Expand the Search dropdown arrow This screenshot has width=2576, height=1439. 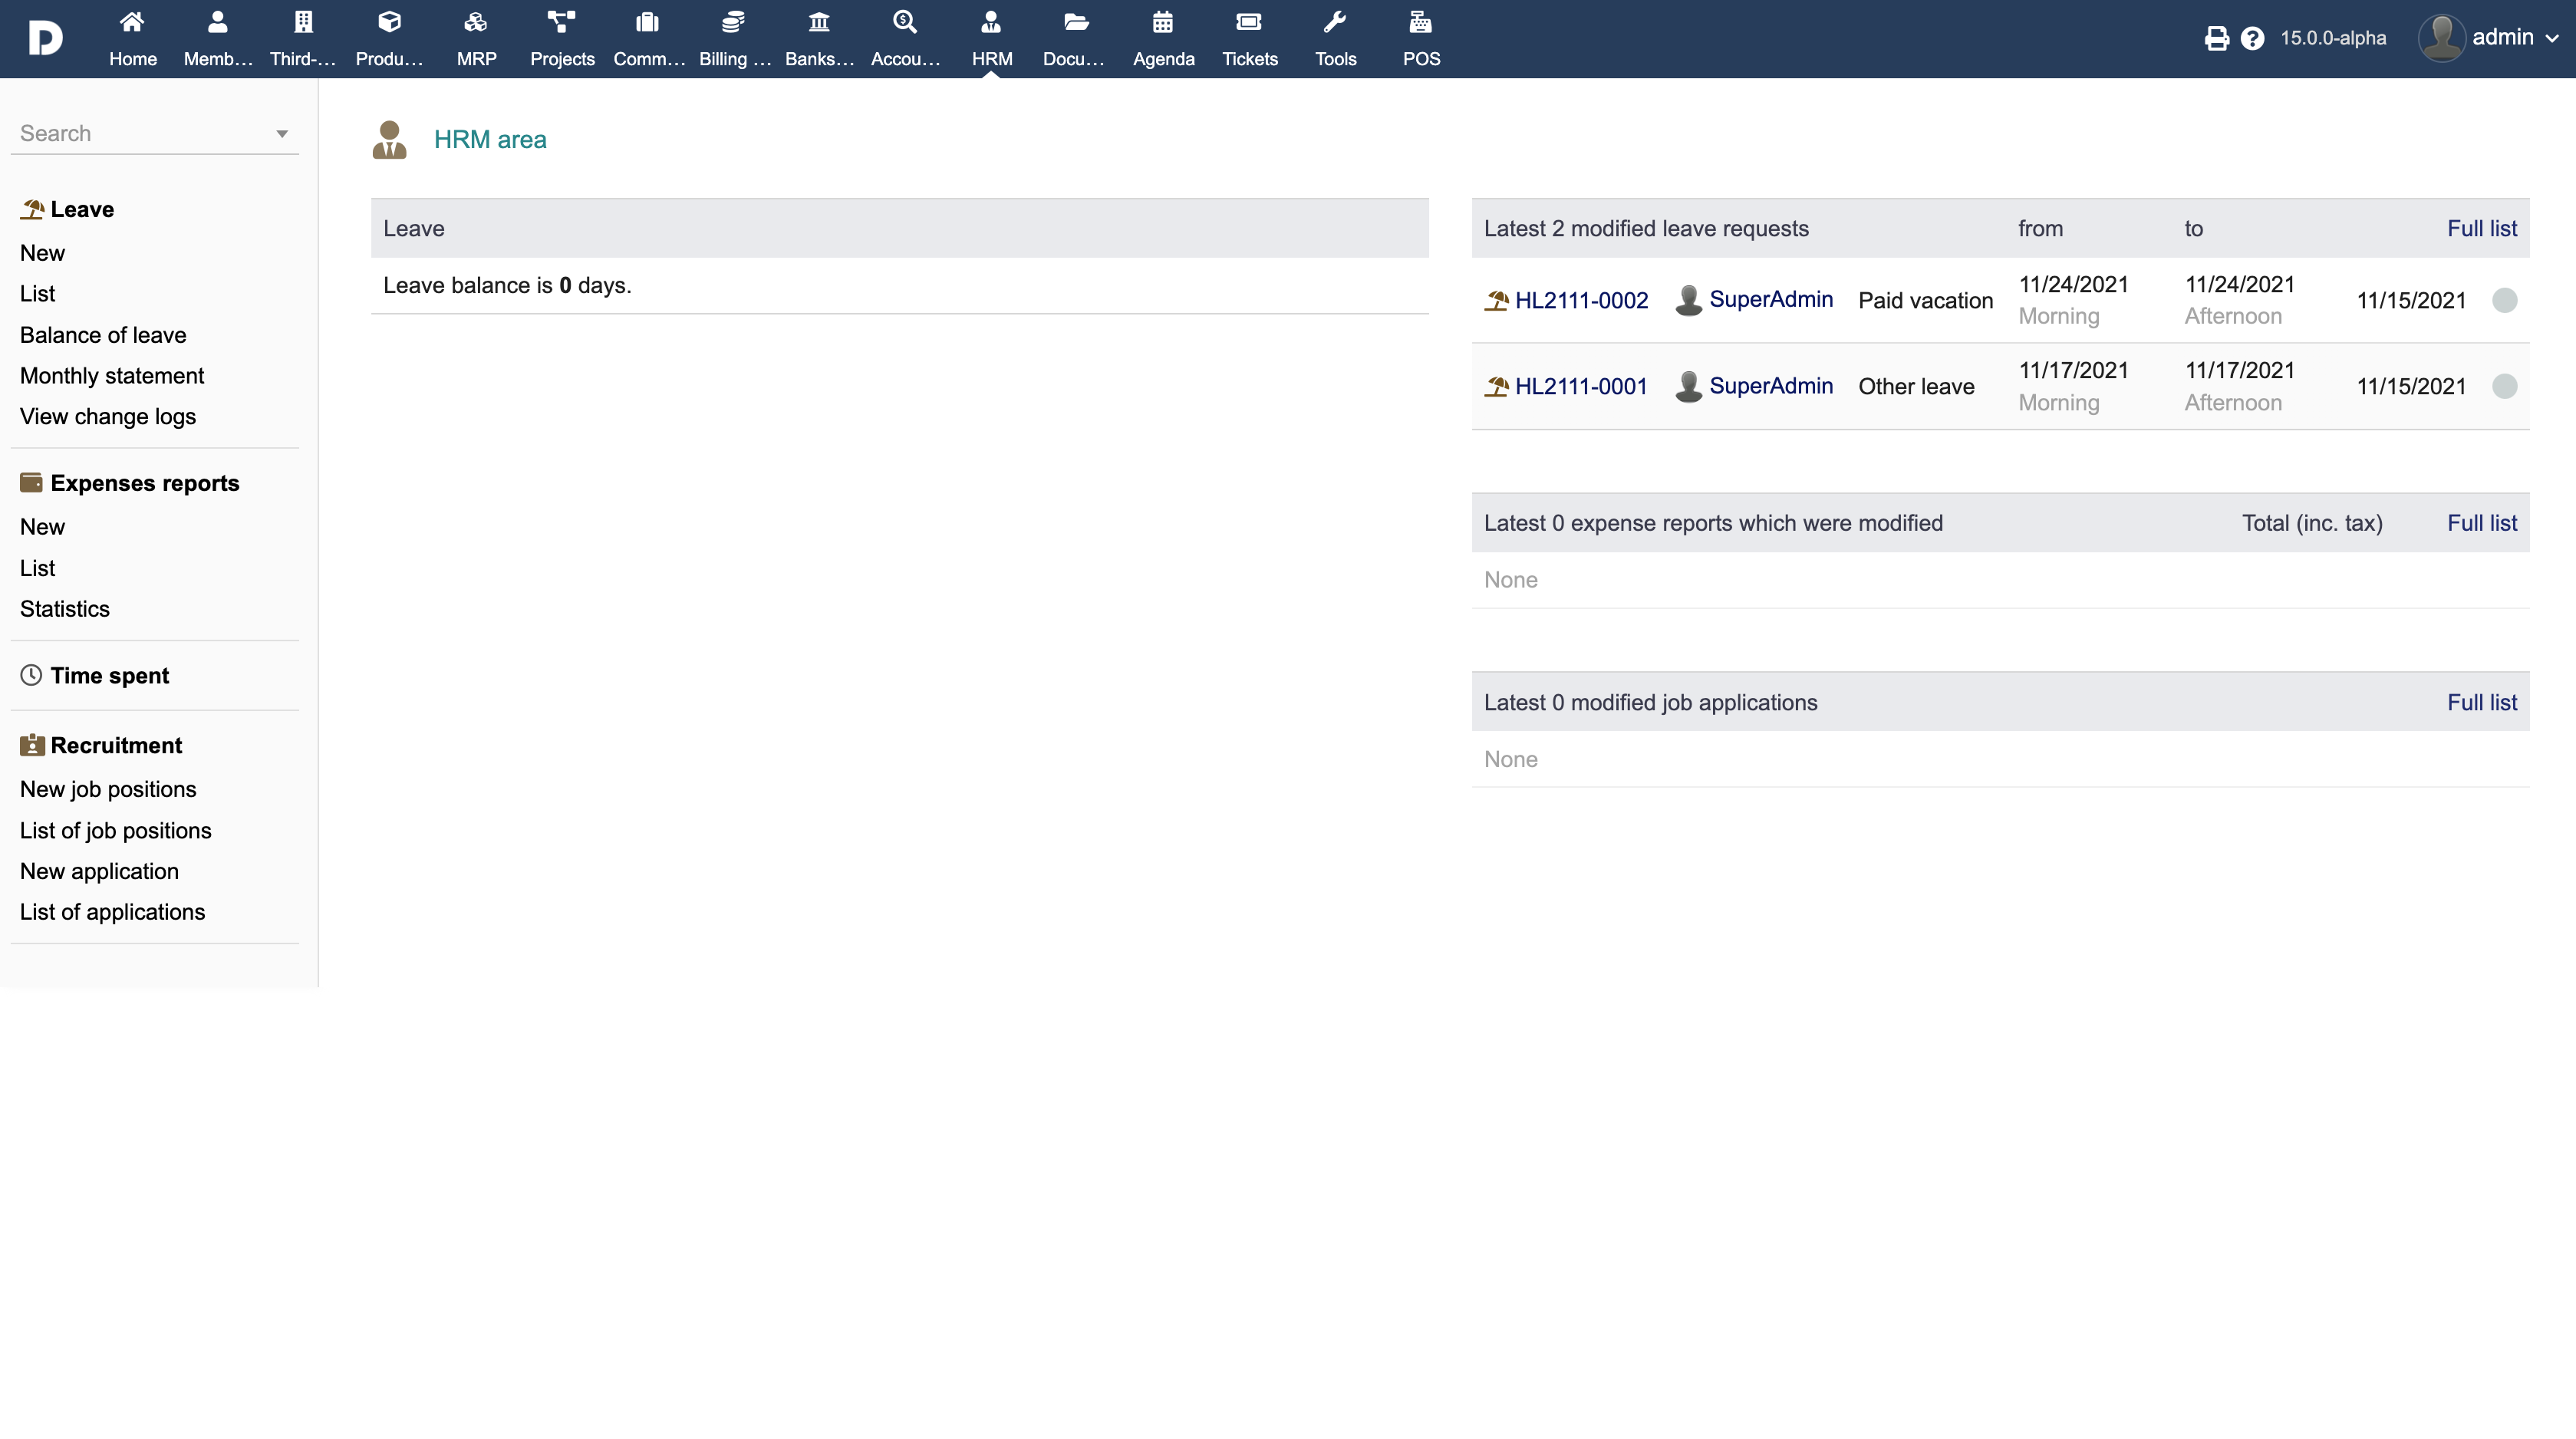(x=282, y=134)
